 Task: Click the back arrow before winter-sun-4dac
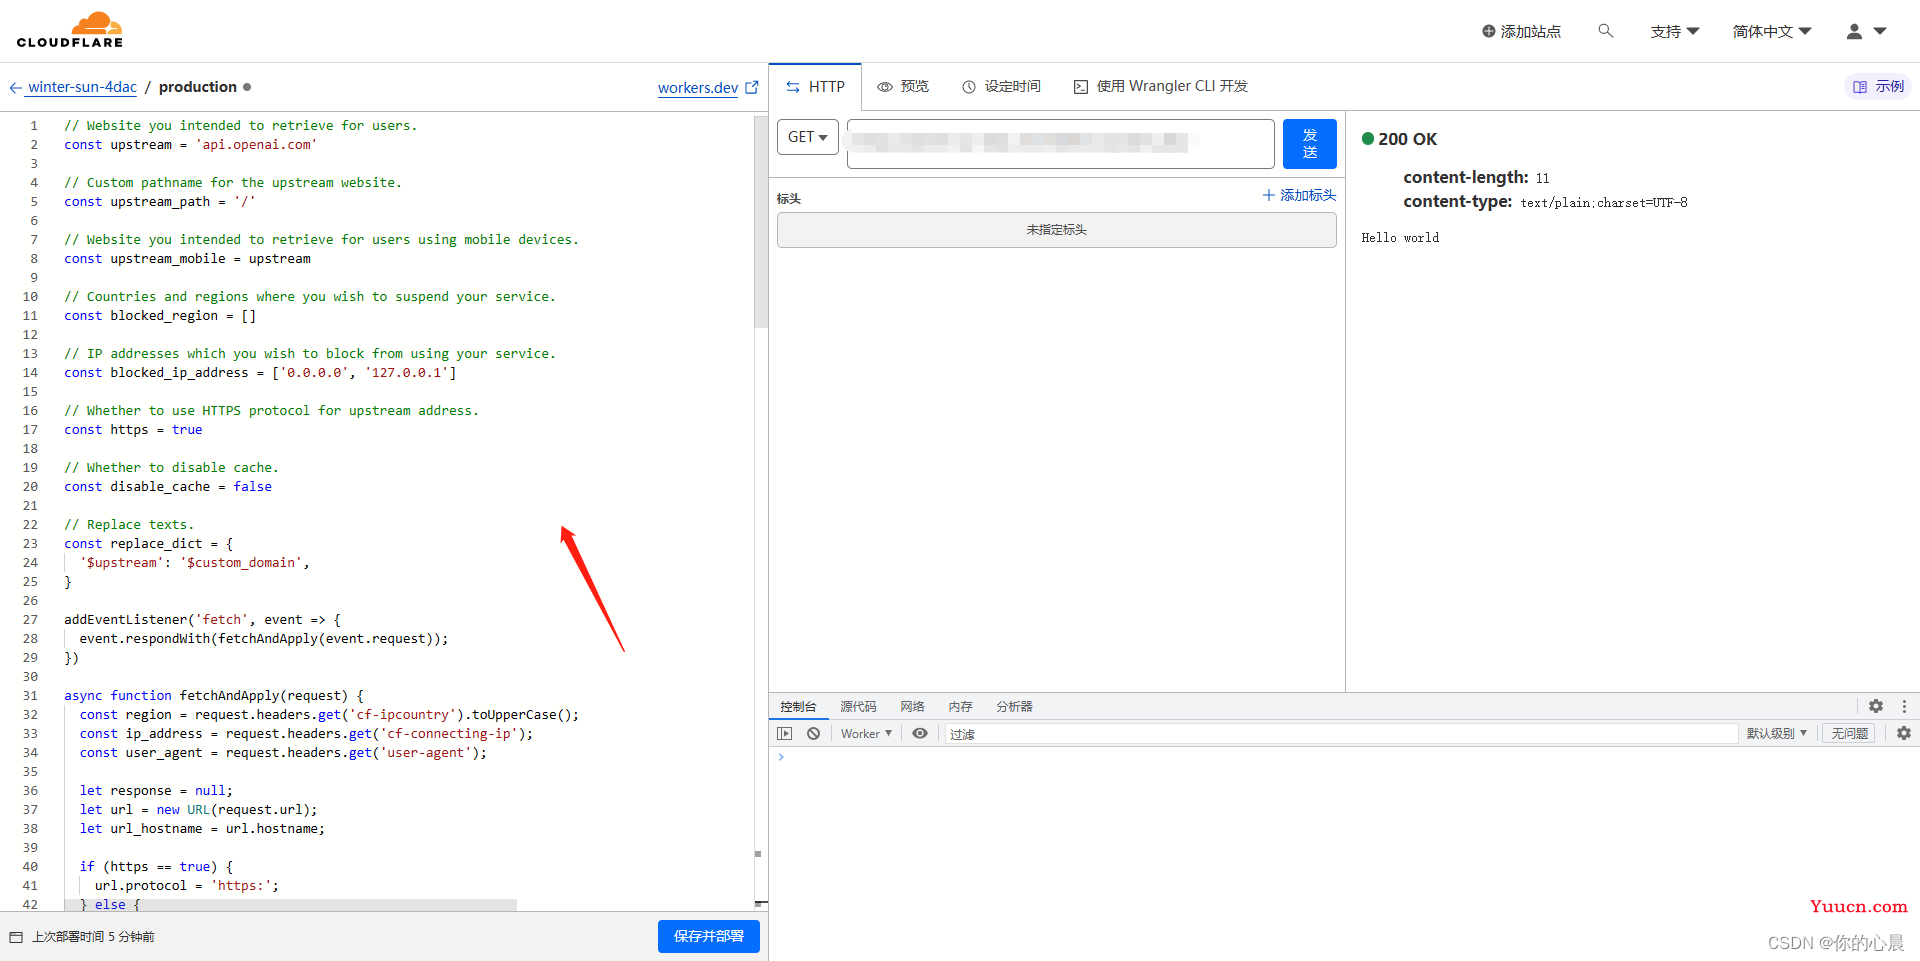pyautogui.click(x=16, y=88)
